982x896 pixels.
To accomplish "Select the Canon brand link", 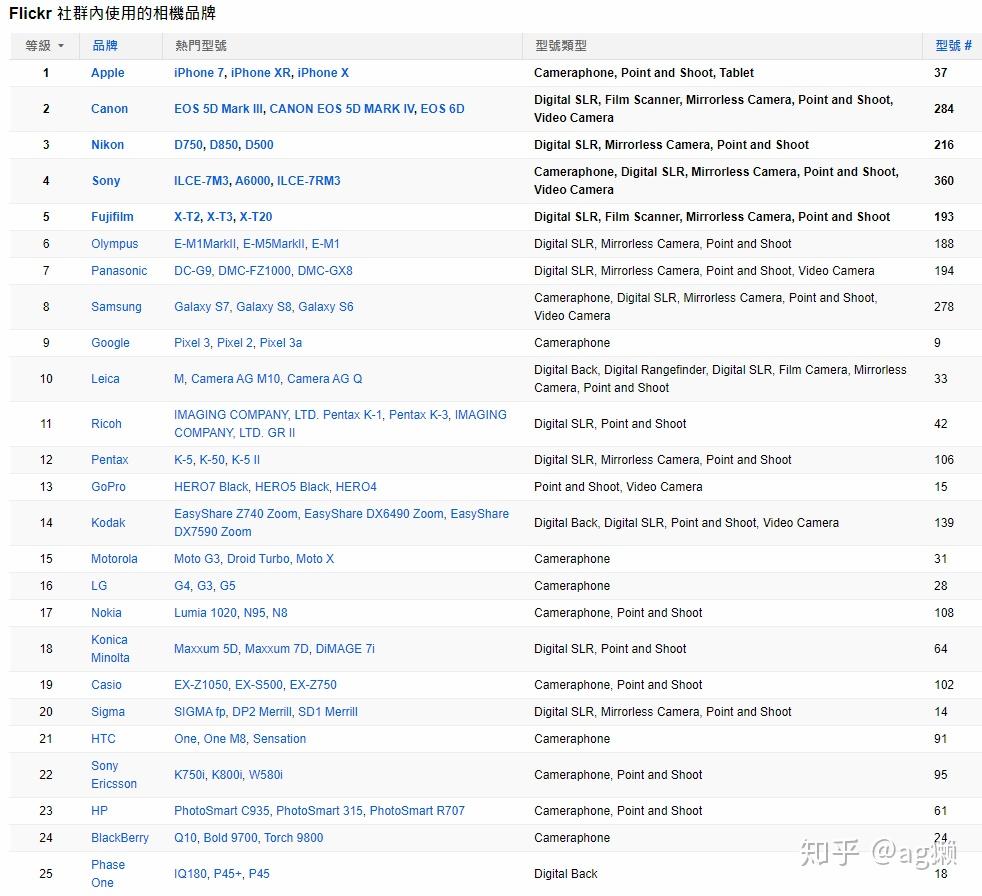I will (109, 109).
